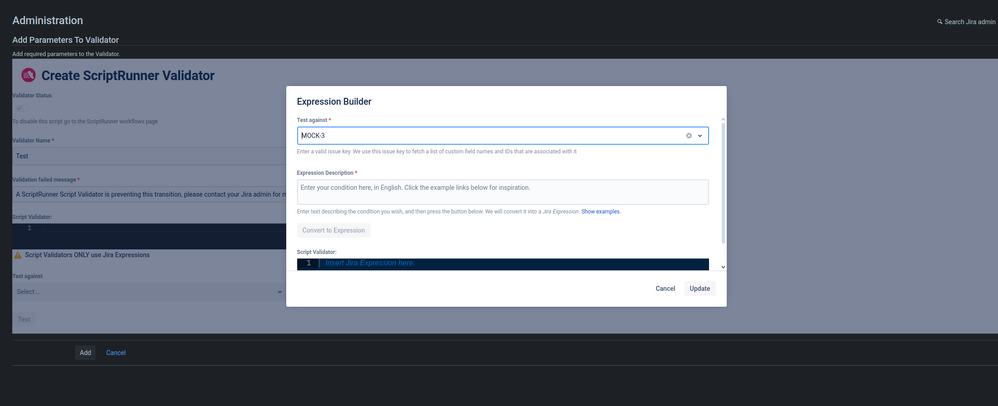Click the background Script Validator code editor
This screenshot has height=406, width=998.
click(x=149, y=236)
